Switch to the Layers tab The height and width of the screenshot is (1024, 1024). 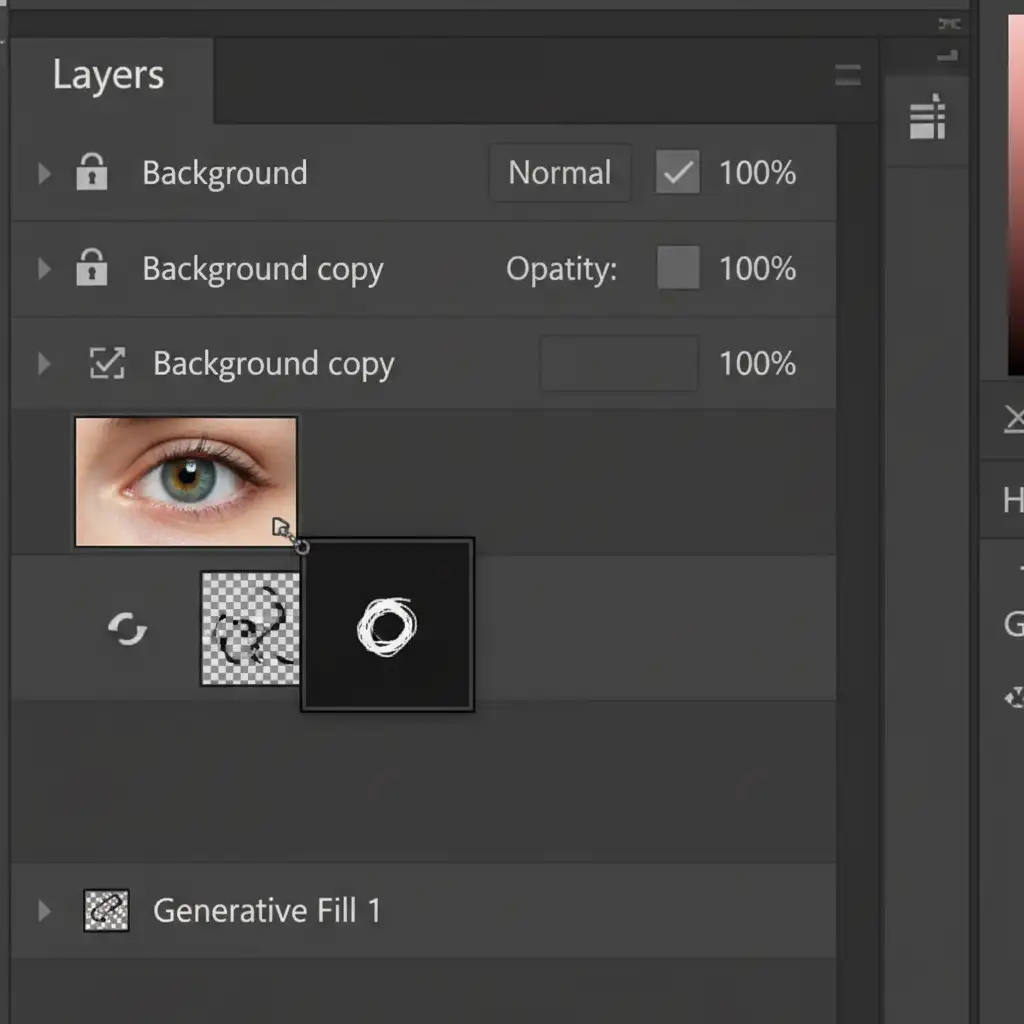point(109,76)
